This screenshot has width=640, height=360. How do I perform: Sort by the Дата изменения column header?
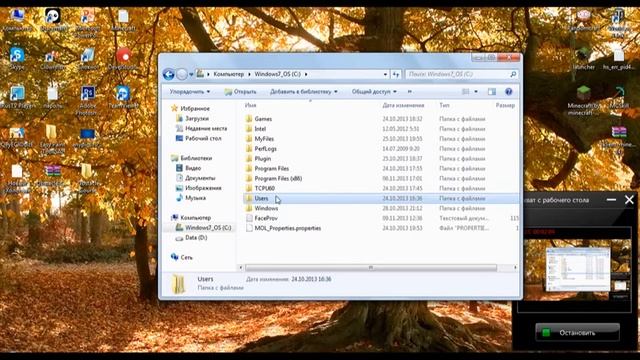[x=403, y=105]
